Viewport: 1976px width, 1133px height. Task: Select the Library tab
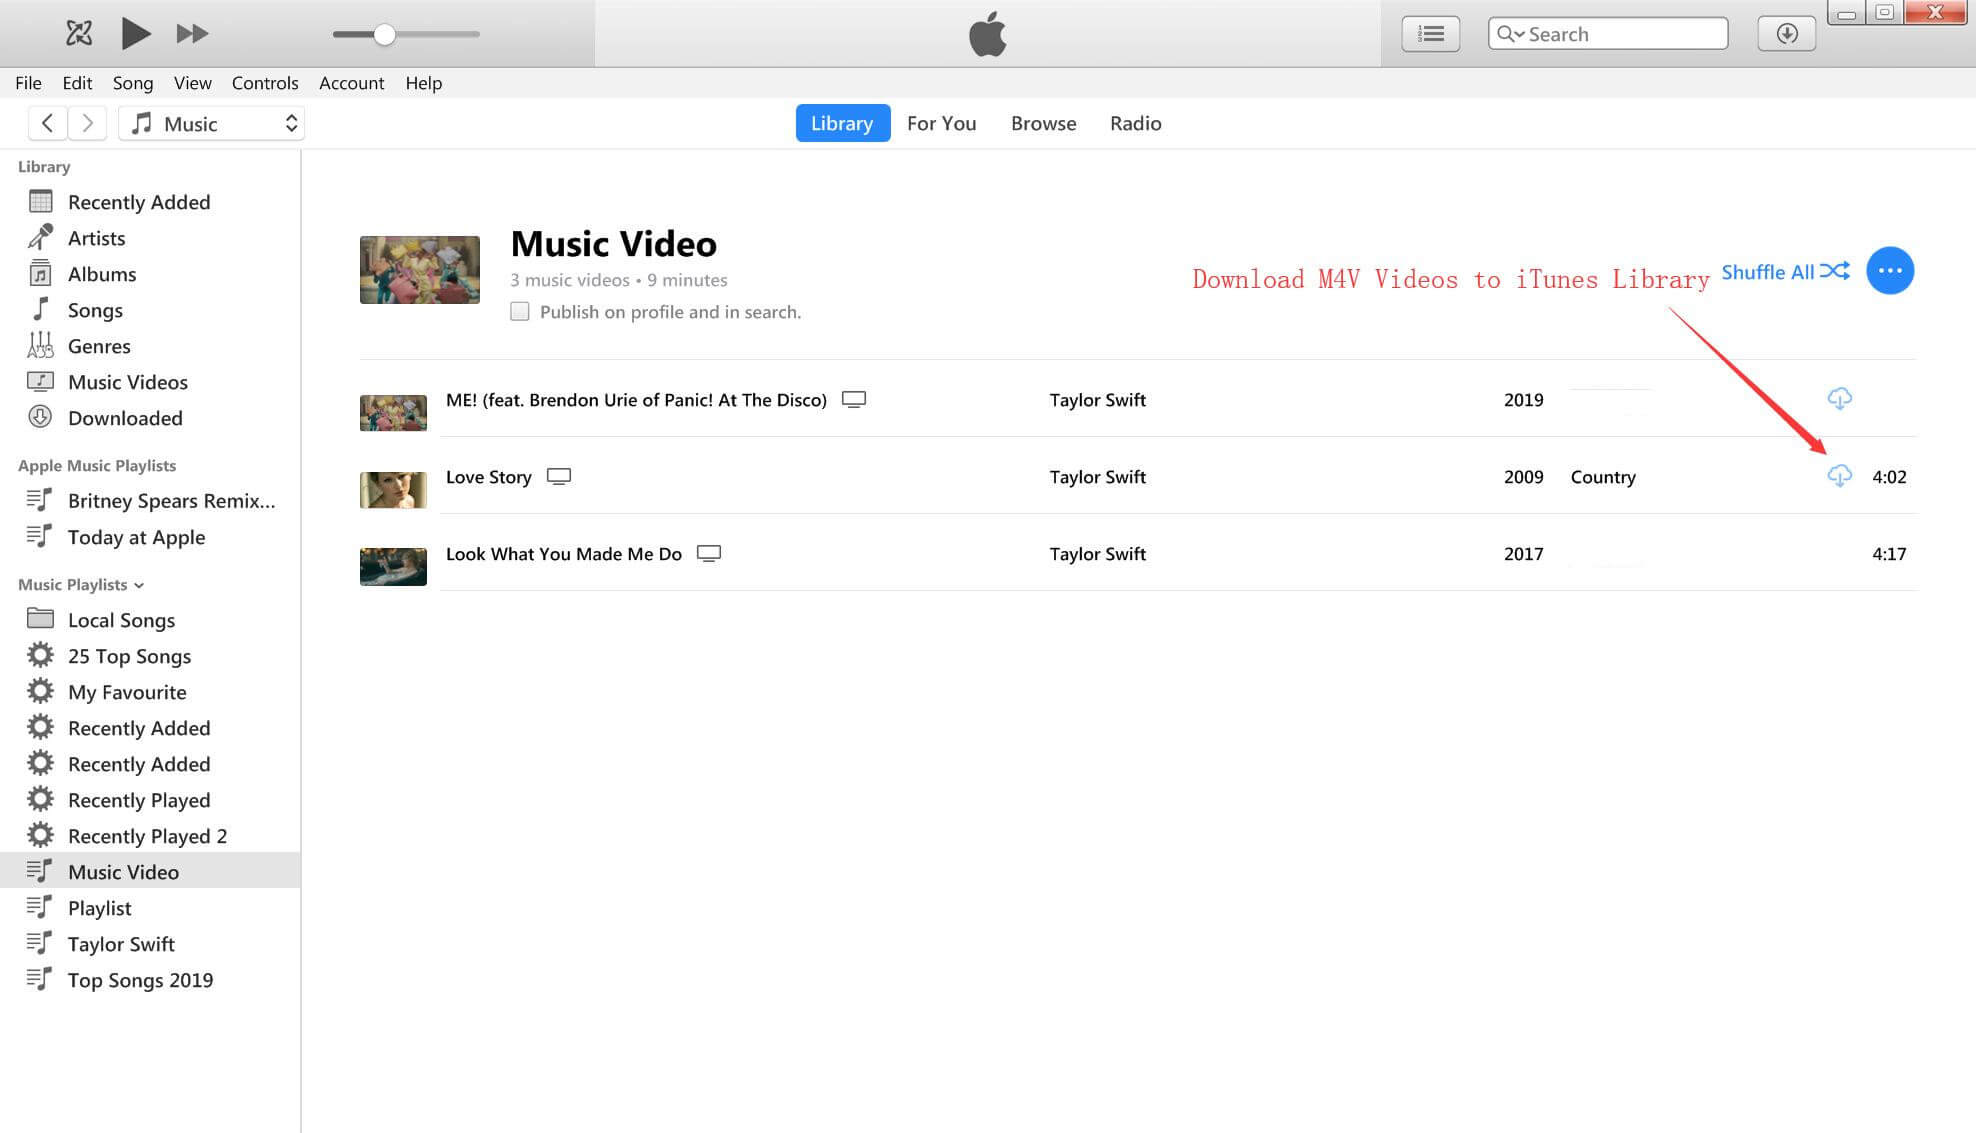click(840, 123)
